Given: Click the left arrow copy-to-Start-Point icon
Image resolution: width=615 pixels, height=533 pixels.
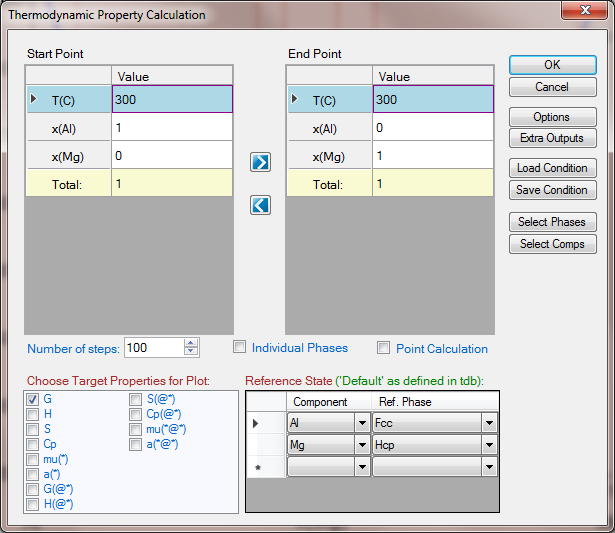Looking at the screenshot, I should [260, 204].
